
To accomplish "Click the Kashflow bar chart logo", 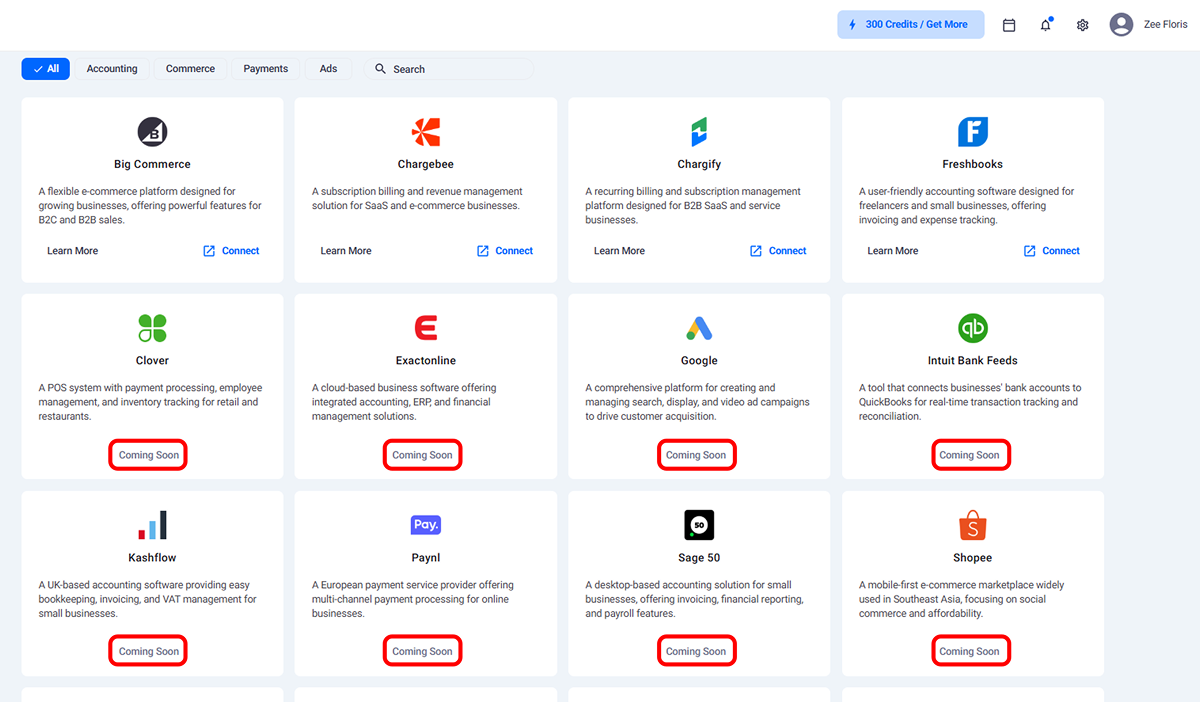I will (152, 525).
